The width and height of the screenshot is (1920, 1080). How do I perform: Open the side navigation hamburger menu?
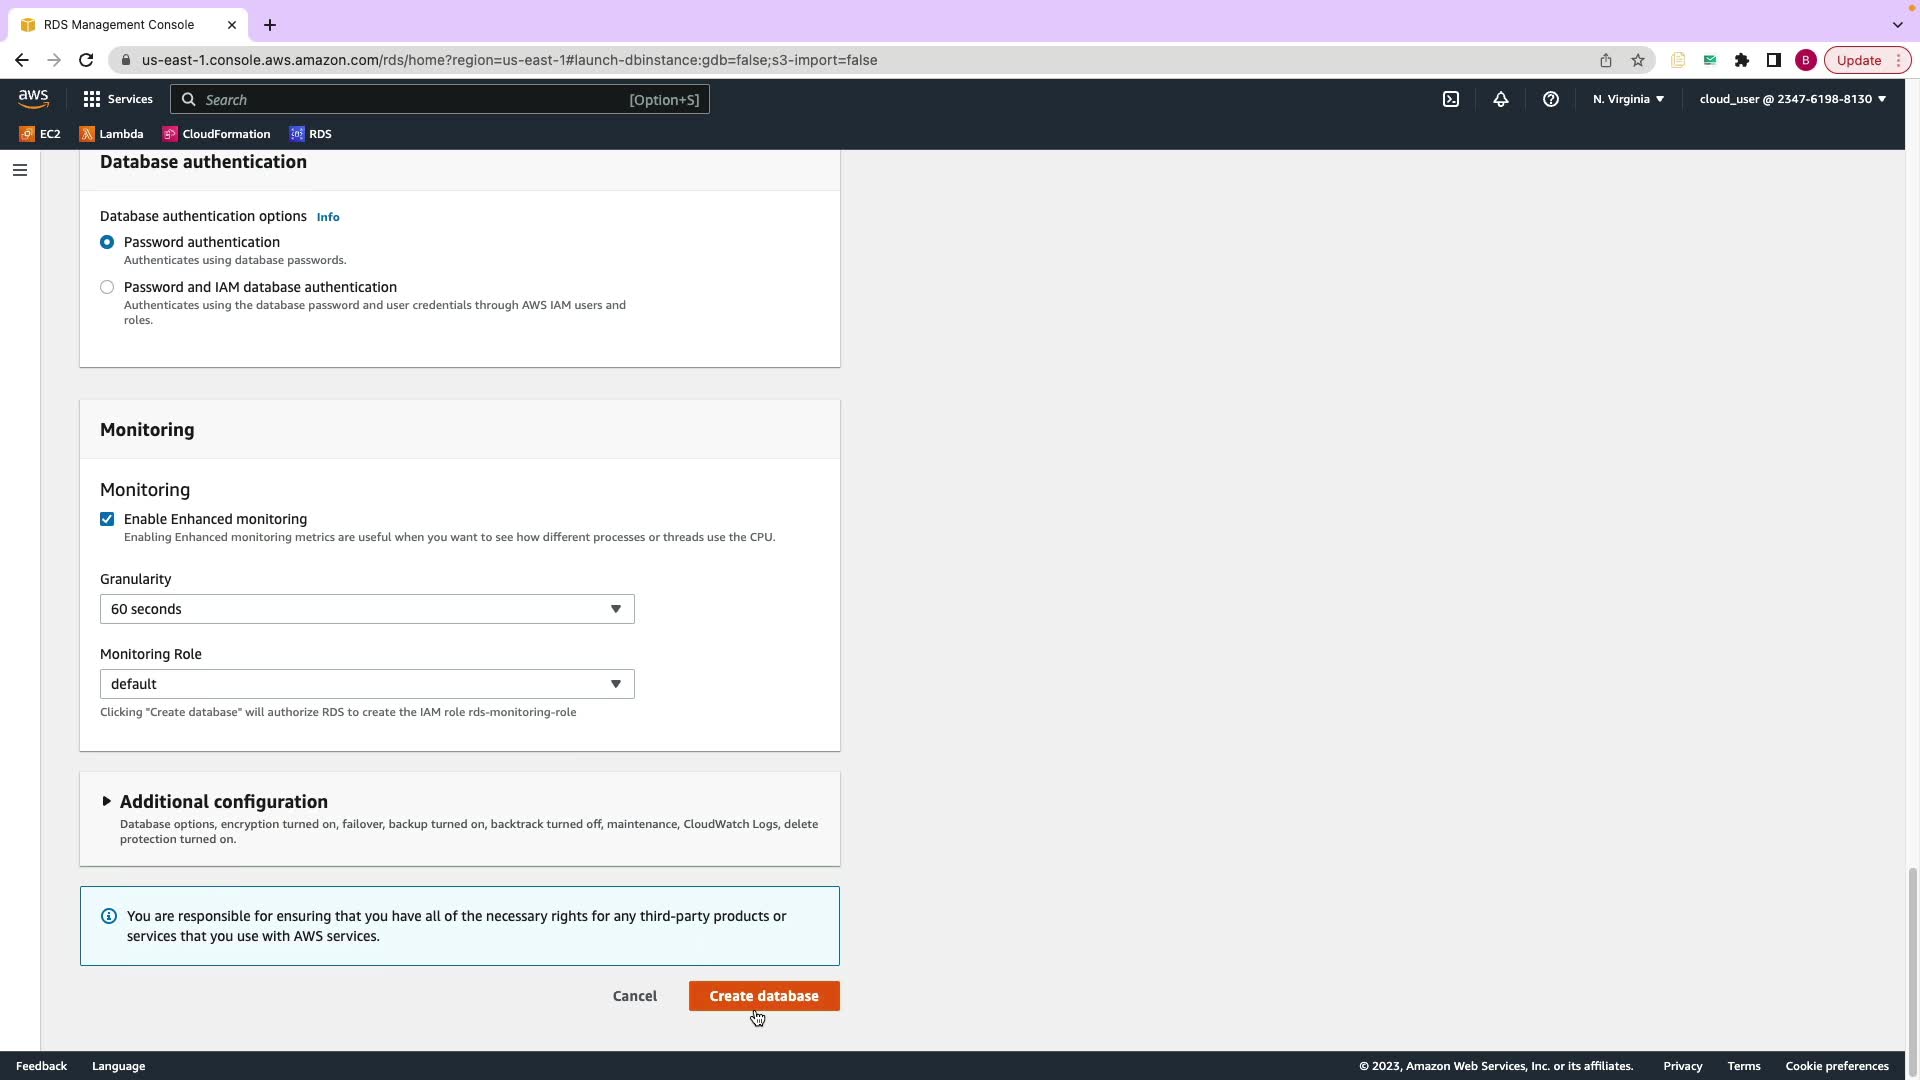coord(19,170)
